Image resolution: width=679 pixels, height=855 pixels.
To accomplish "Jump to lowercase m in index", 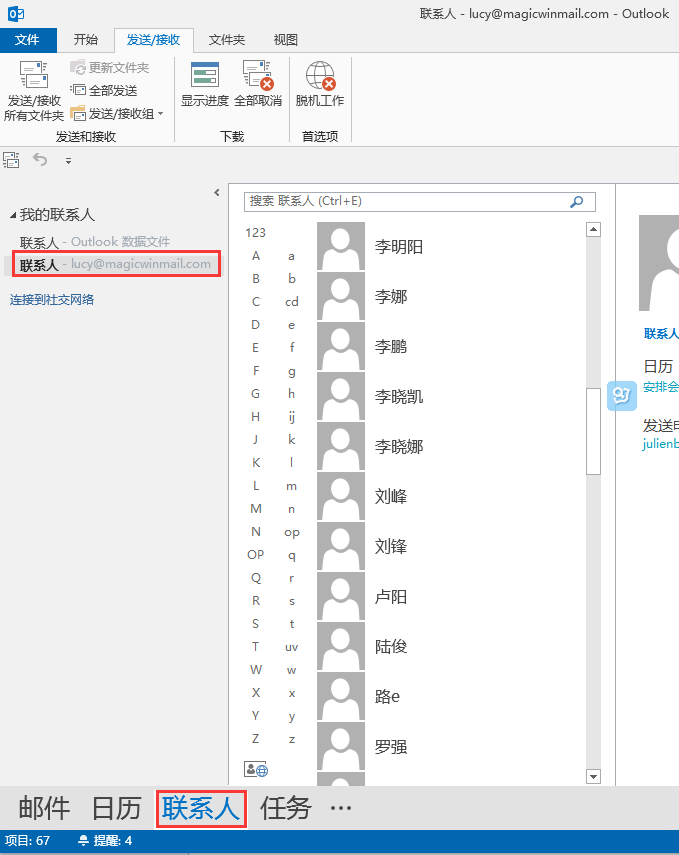I will 291,486.
